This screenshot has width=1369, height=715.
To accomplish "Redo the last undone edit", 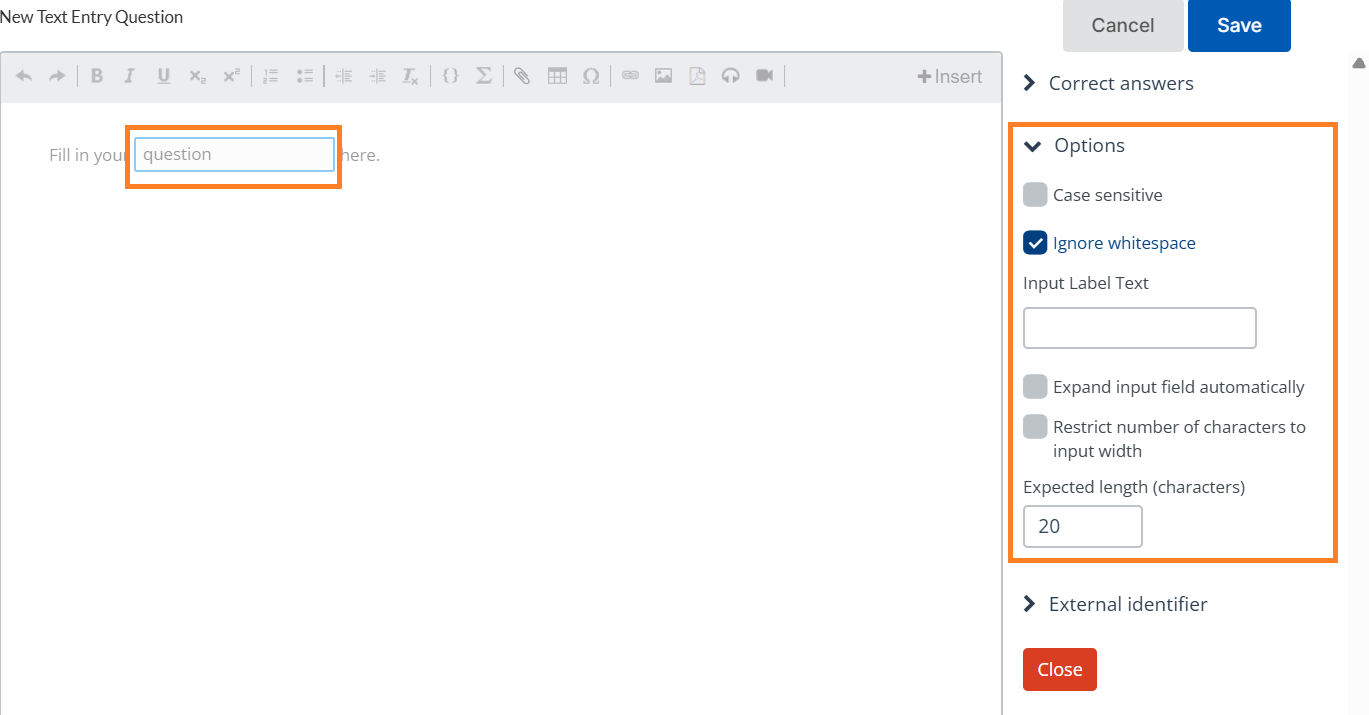I will [x=57, y=76].
